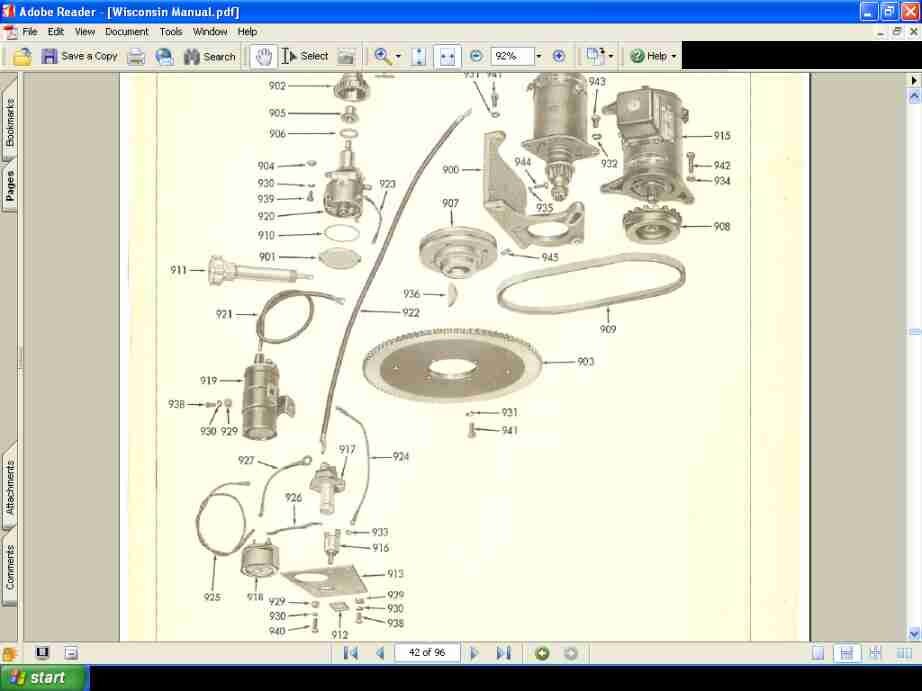
Task: Open the Search panel
Action: (208, 56)
